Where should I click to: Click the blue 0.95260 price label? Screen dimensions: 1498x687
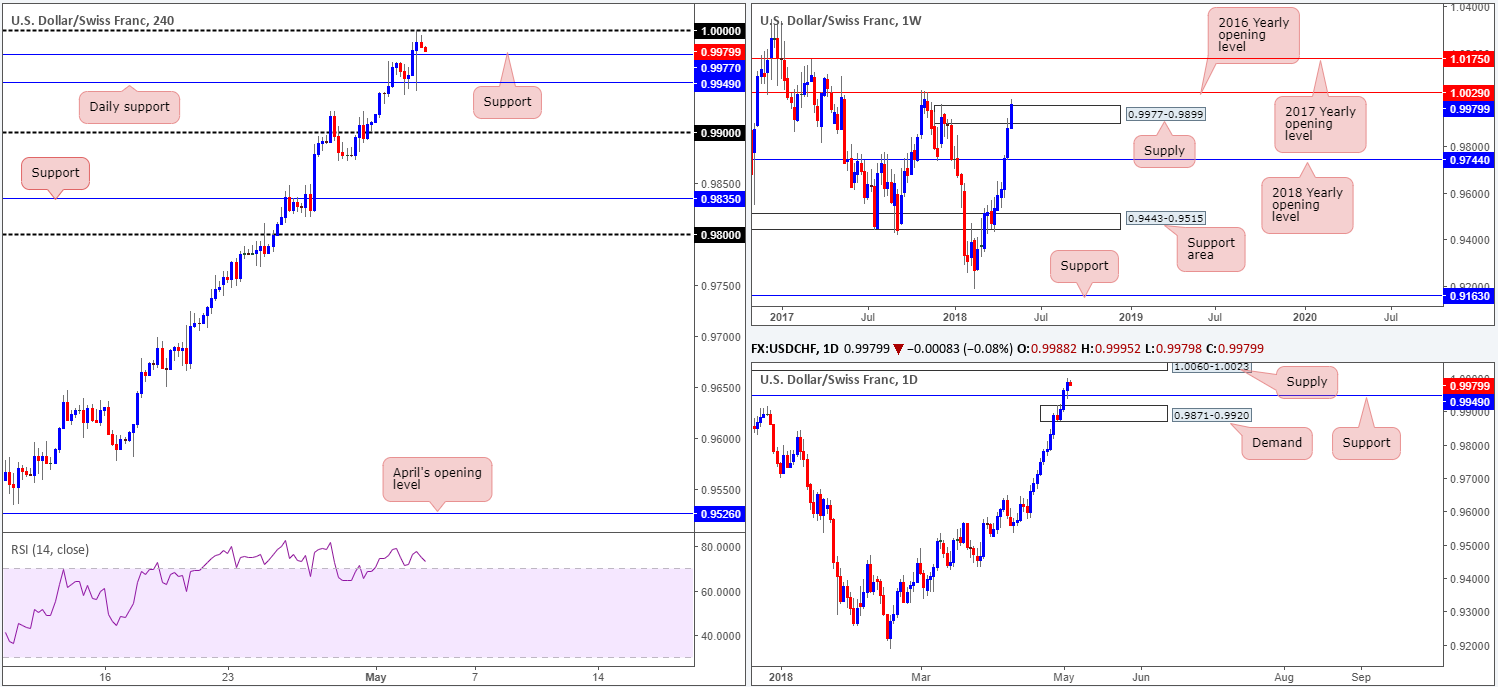click(719, 514)
